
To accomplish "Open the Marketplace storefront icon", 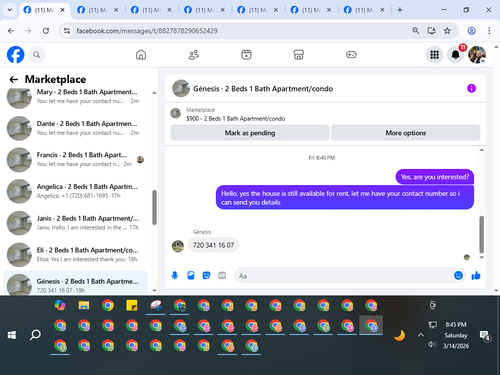I will pos(299,55).
